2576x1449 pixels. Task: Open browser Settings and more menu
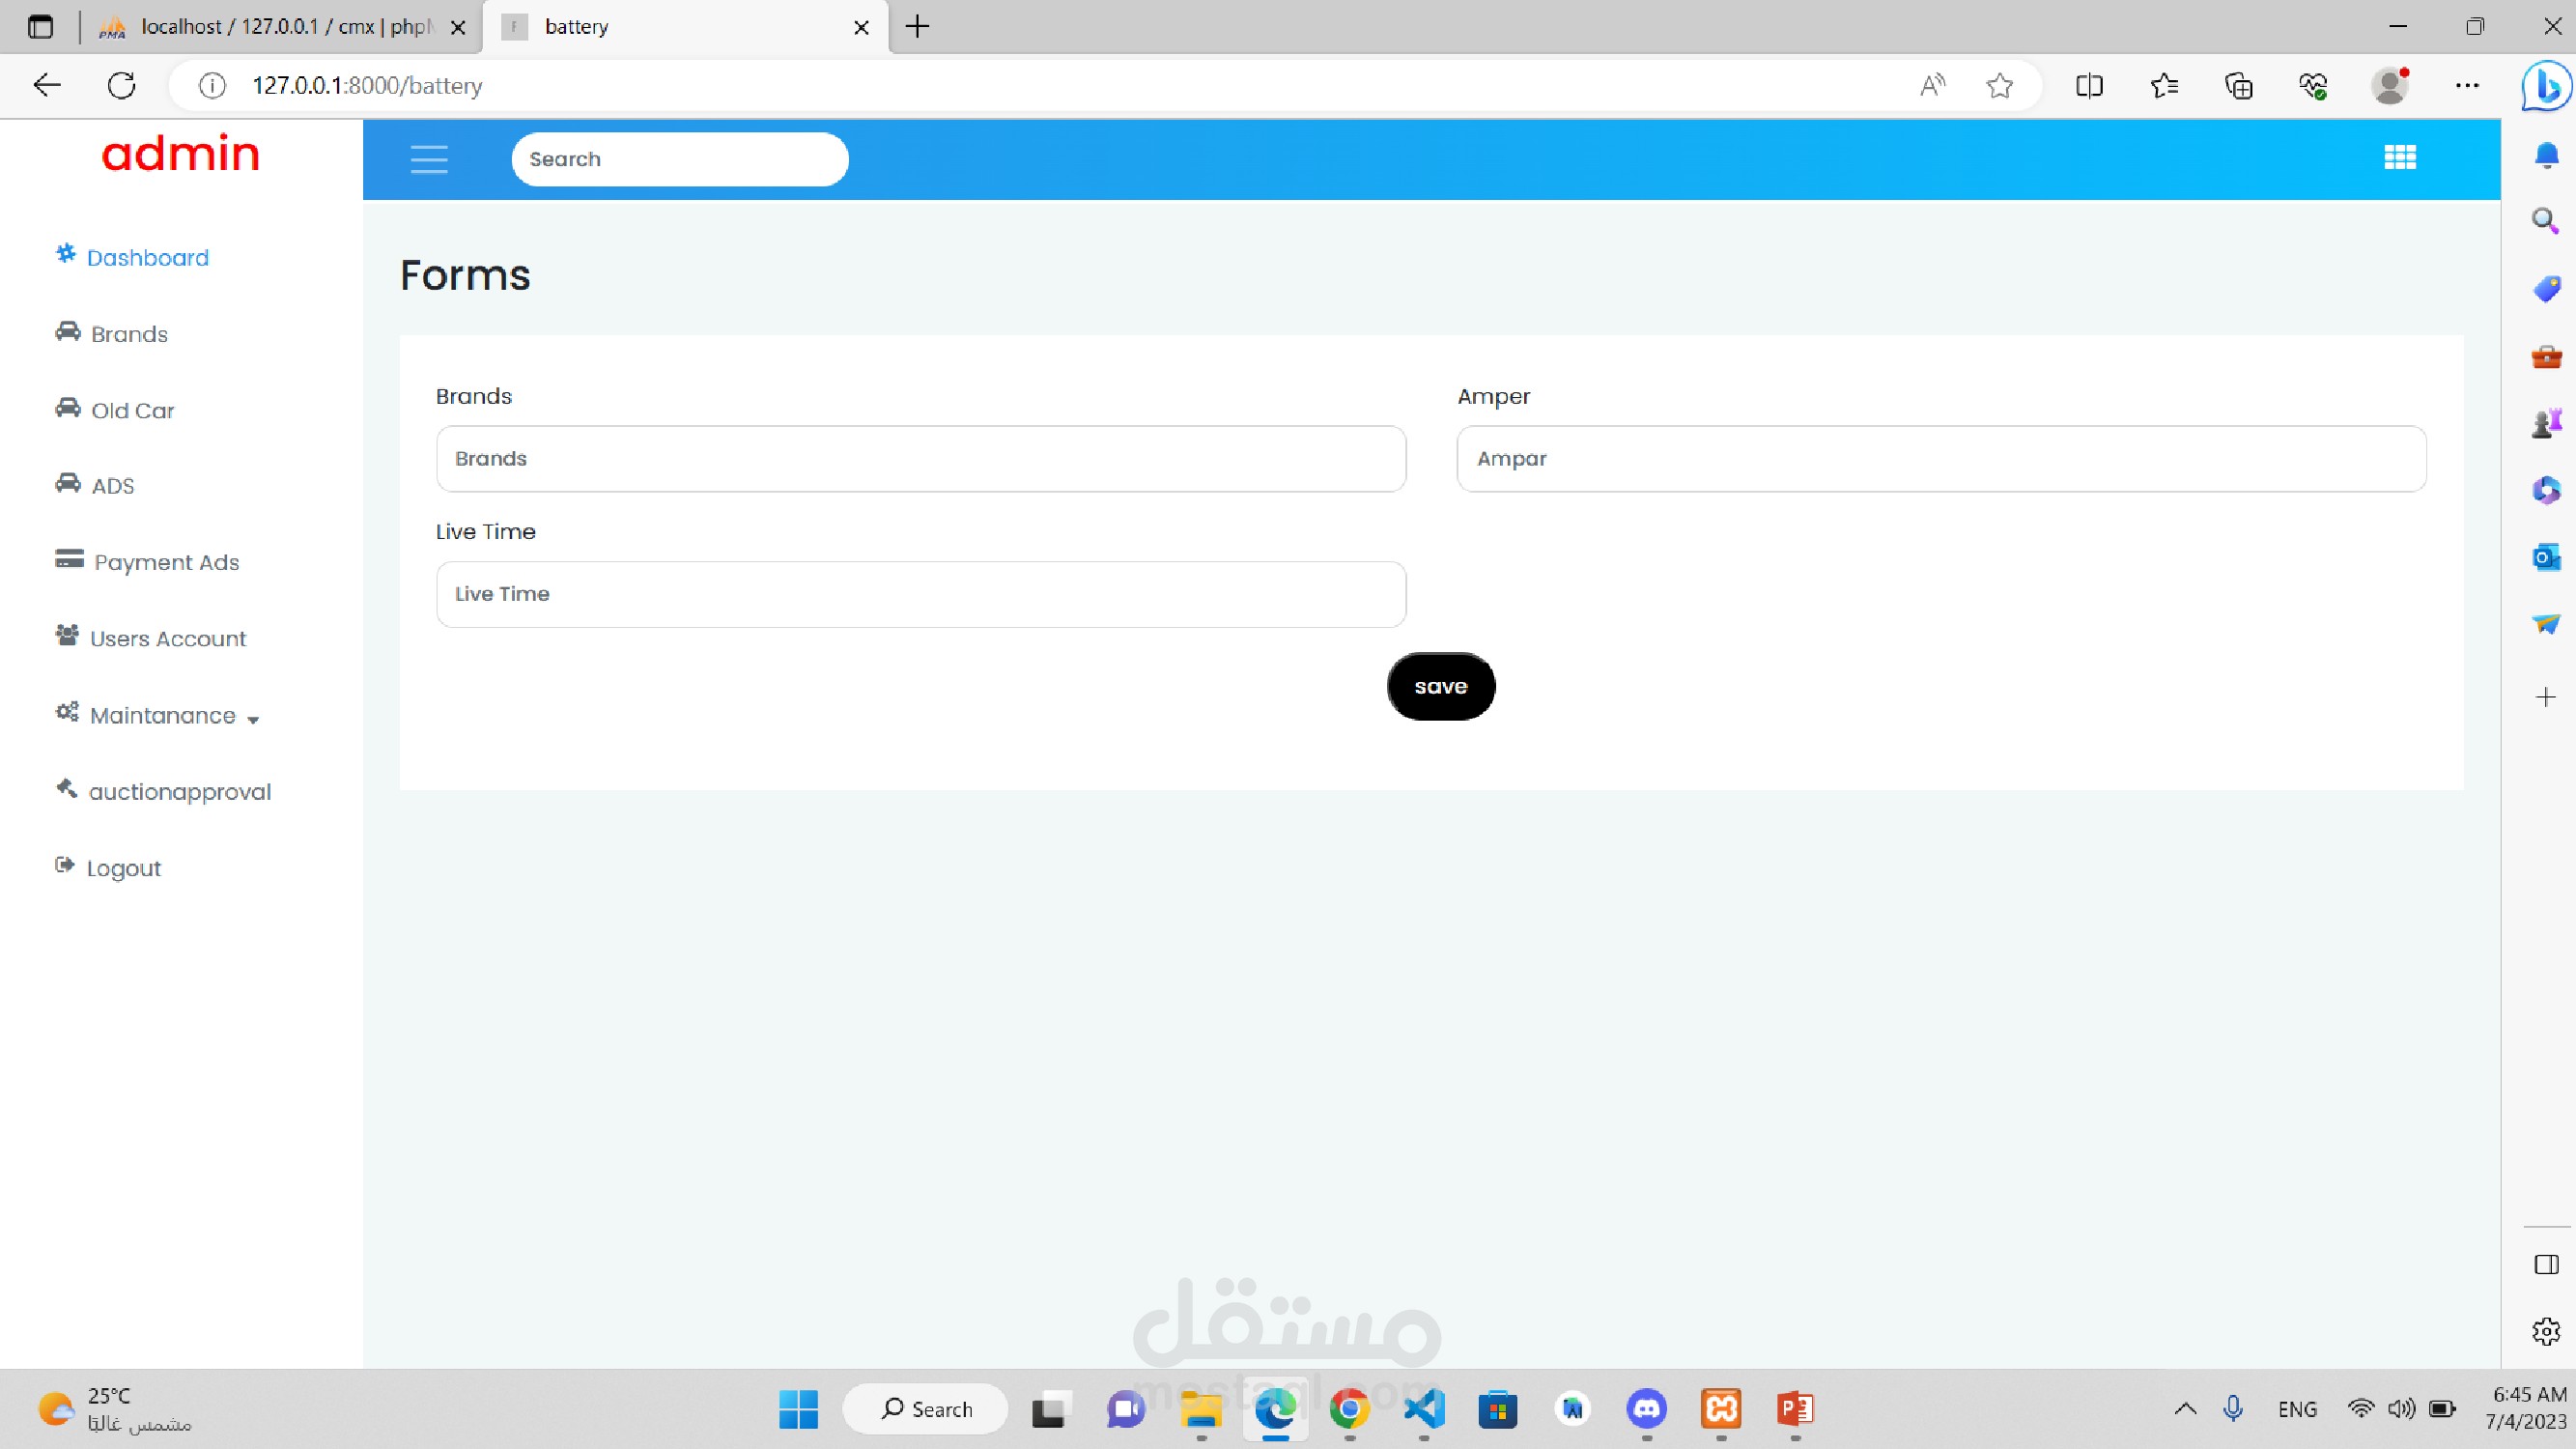(2467, 86)
